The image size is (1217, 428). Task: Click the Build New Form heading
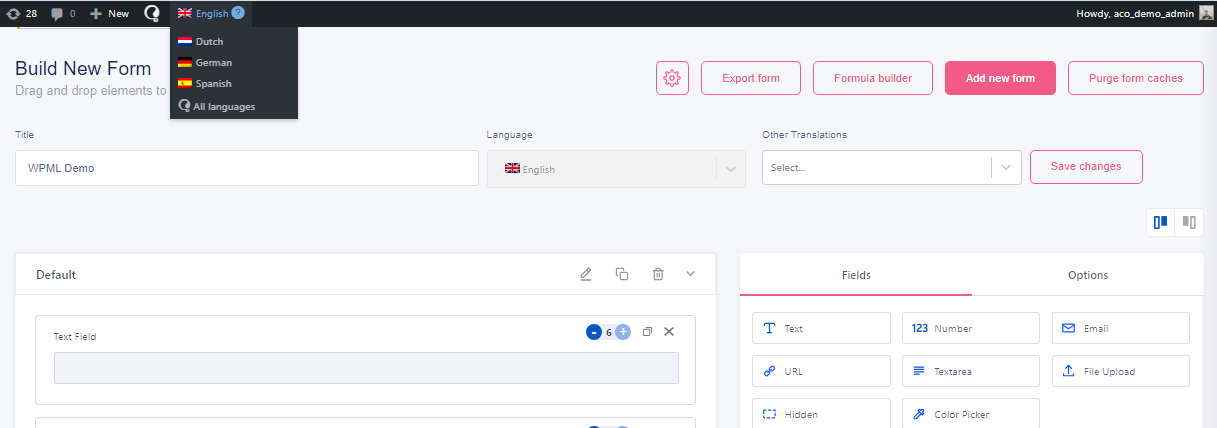pyautogui.click(x=84, y=69)
